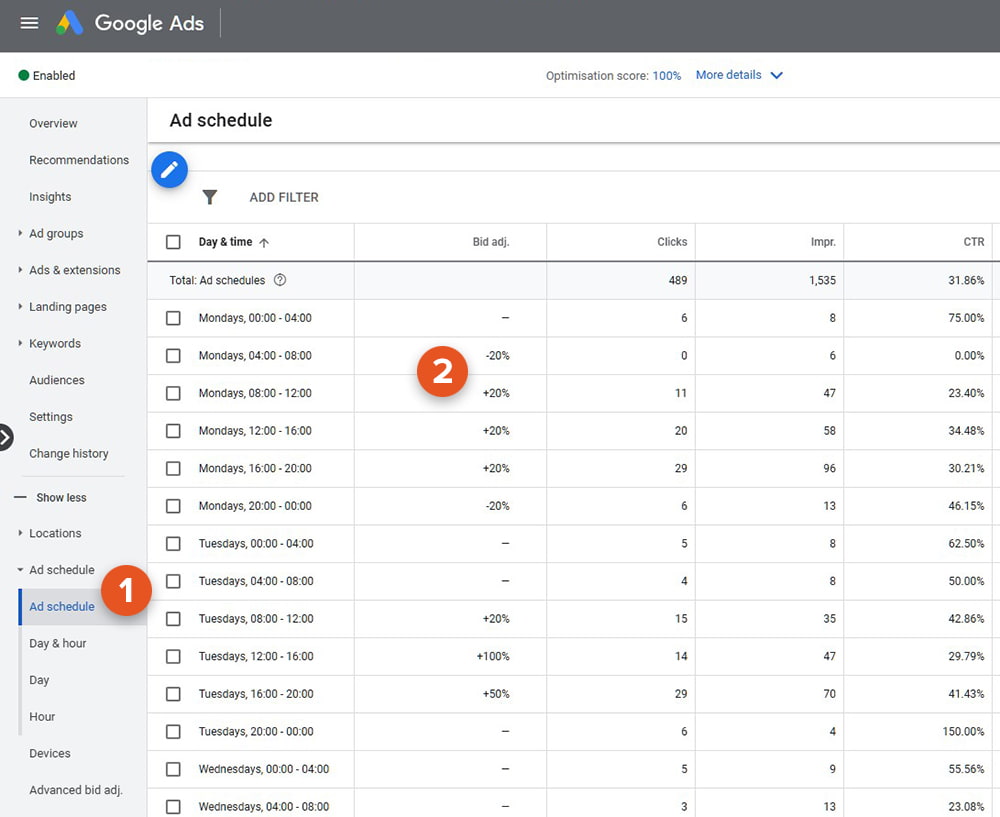Screen dimensions: 1000x817
Task: Click the More details link
Action: (x=728, y=75)
